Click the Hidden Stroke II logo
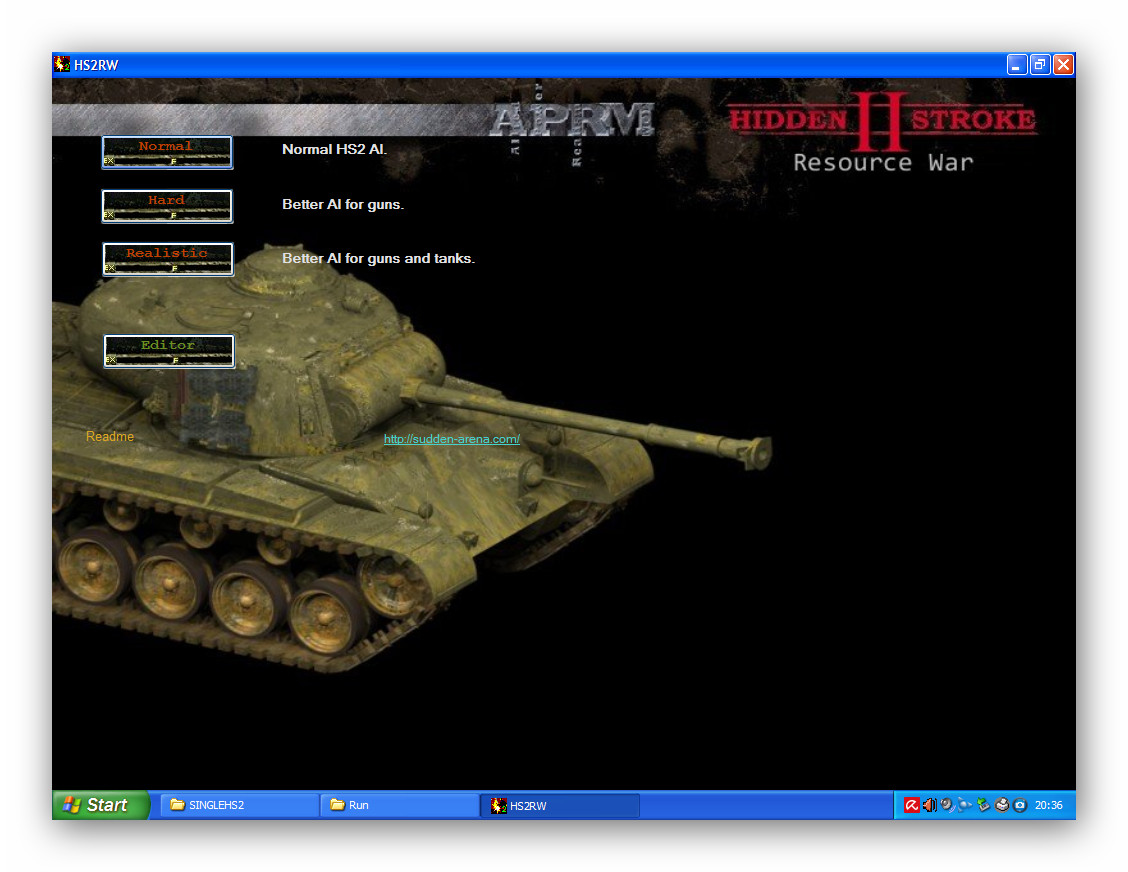 pyautogui.click(x=883, y=120)
